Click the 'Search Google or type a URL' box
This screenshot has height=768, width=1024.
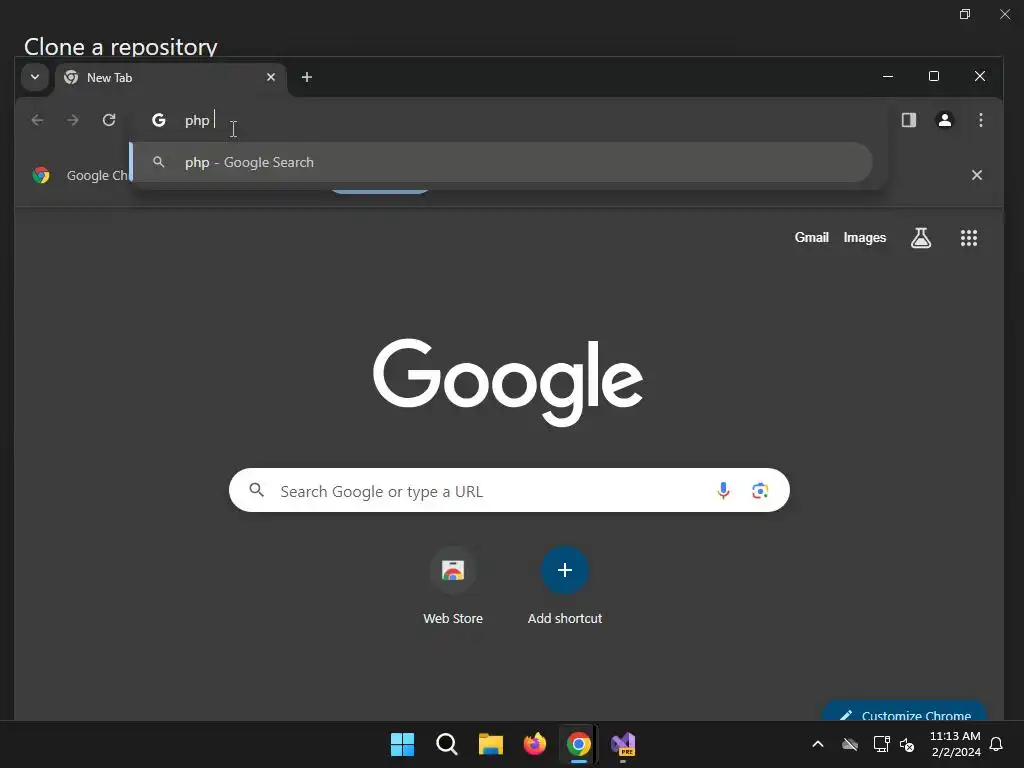(x=509, y=490)
